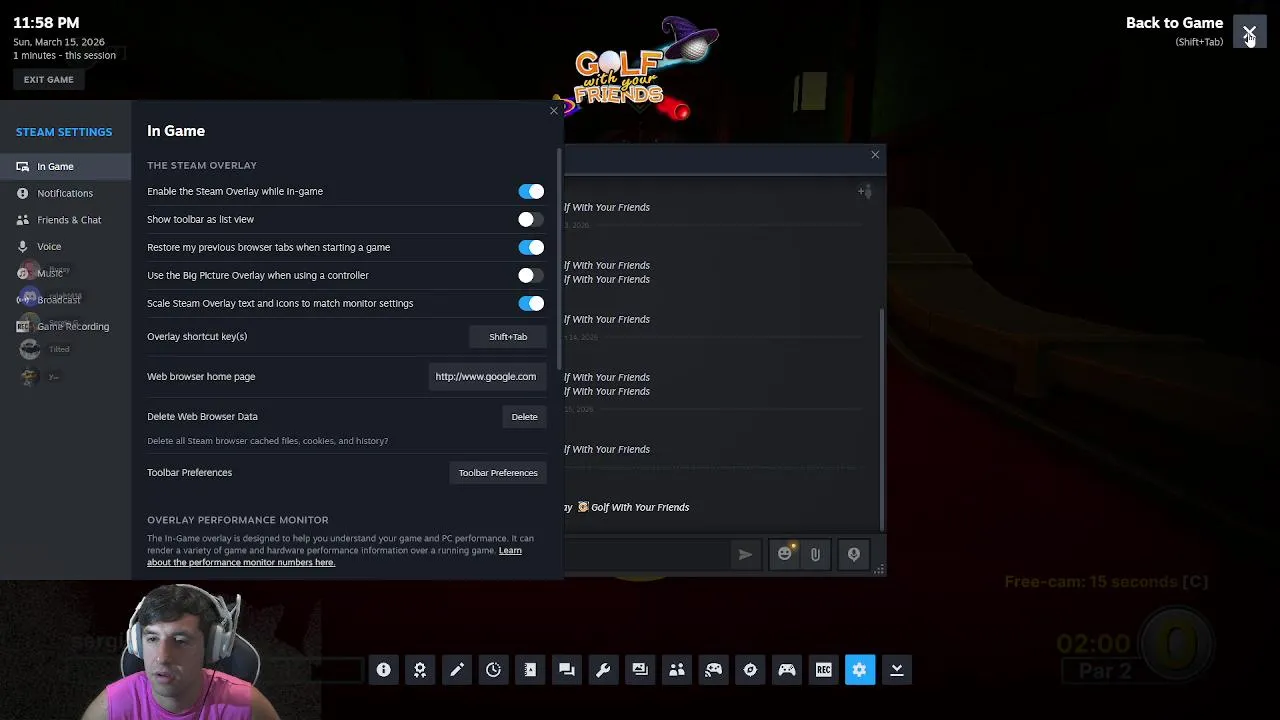Click the send message arrow icon
This screenshot has height=720, width=1280.
[x=745, y=554]
